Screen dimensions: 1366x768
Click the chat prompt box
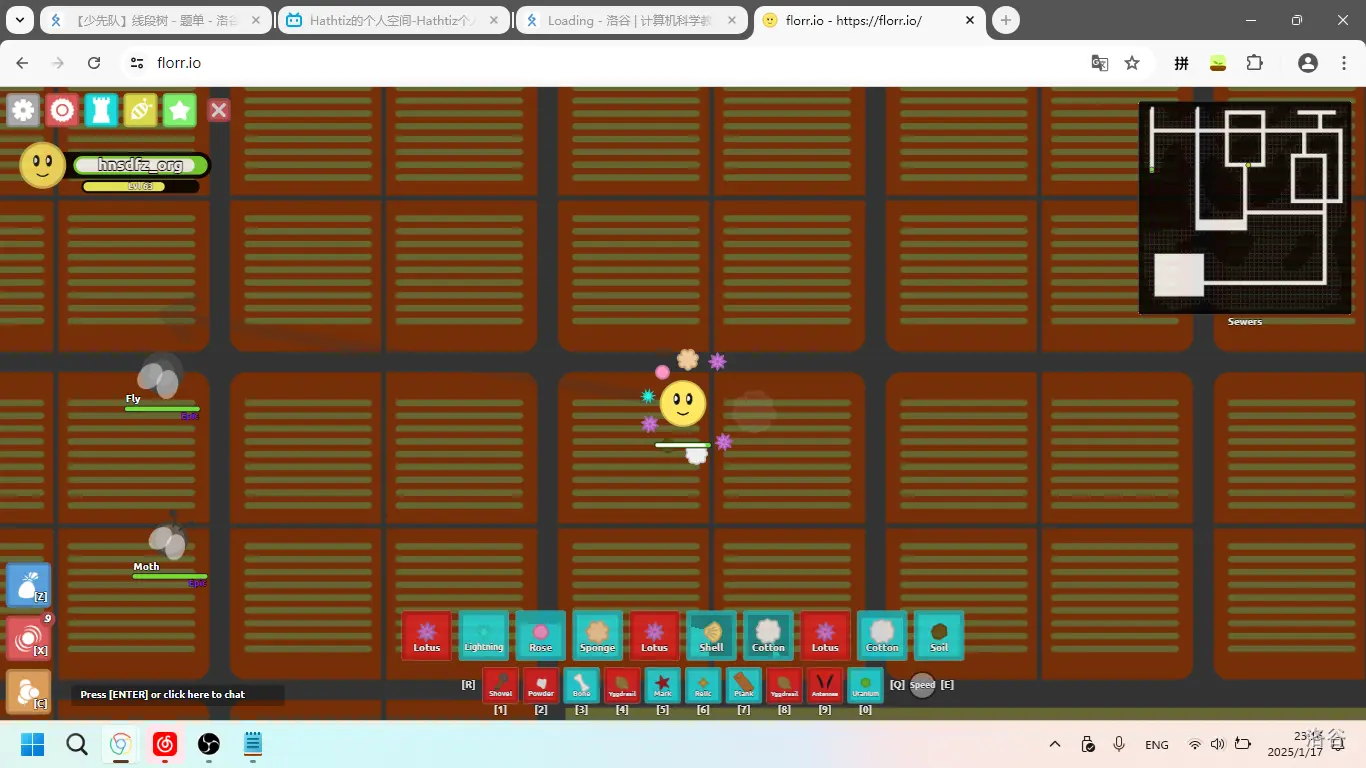coord(177,694)
